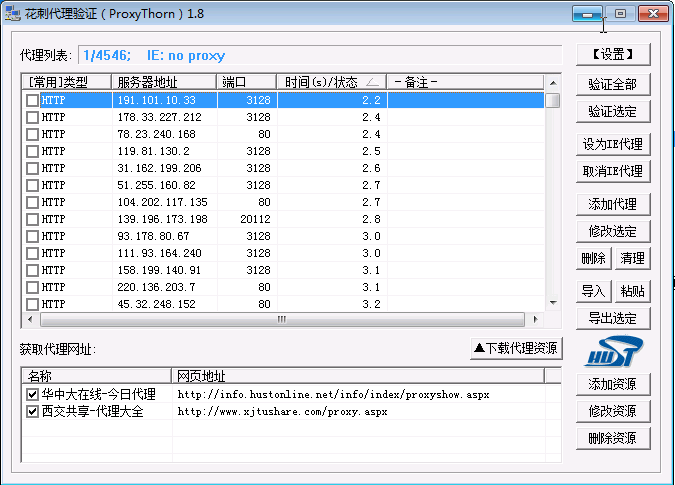Click ▲下载代理资源 download button
Viewport: 675px width, 485px height.
516,348
